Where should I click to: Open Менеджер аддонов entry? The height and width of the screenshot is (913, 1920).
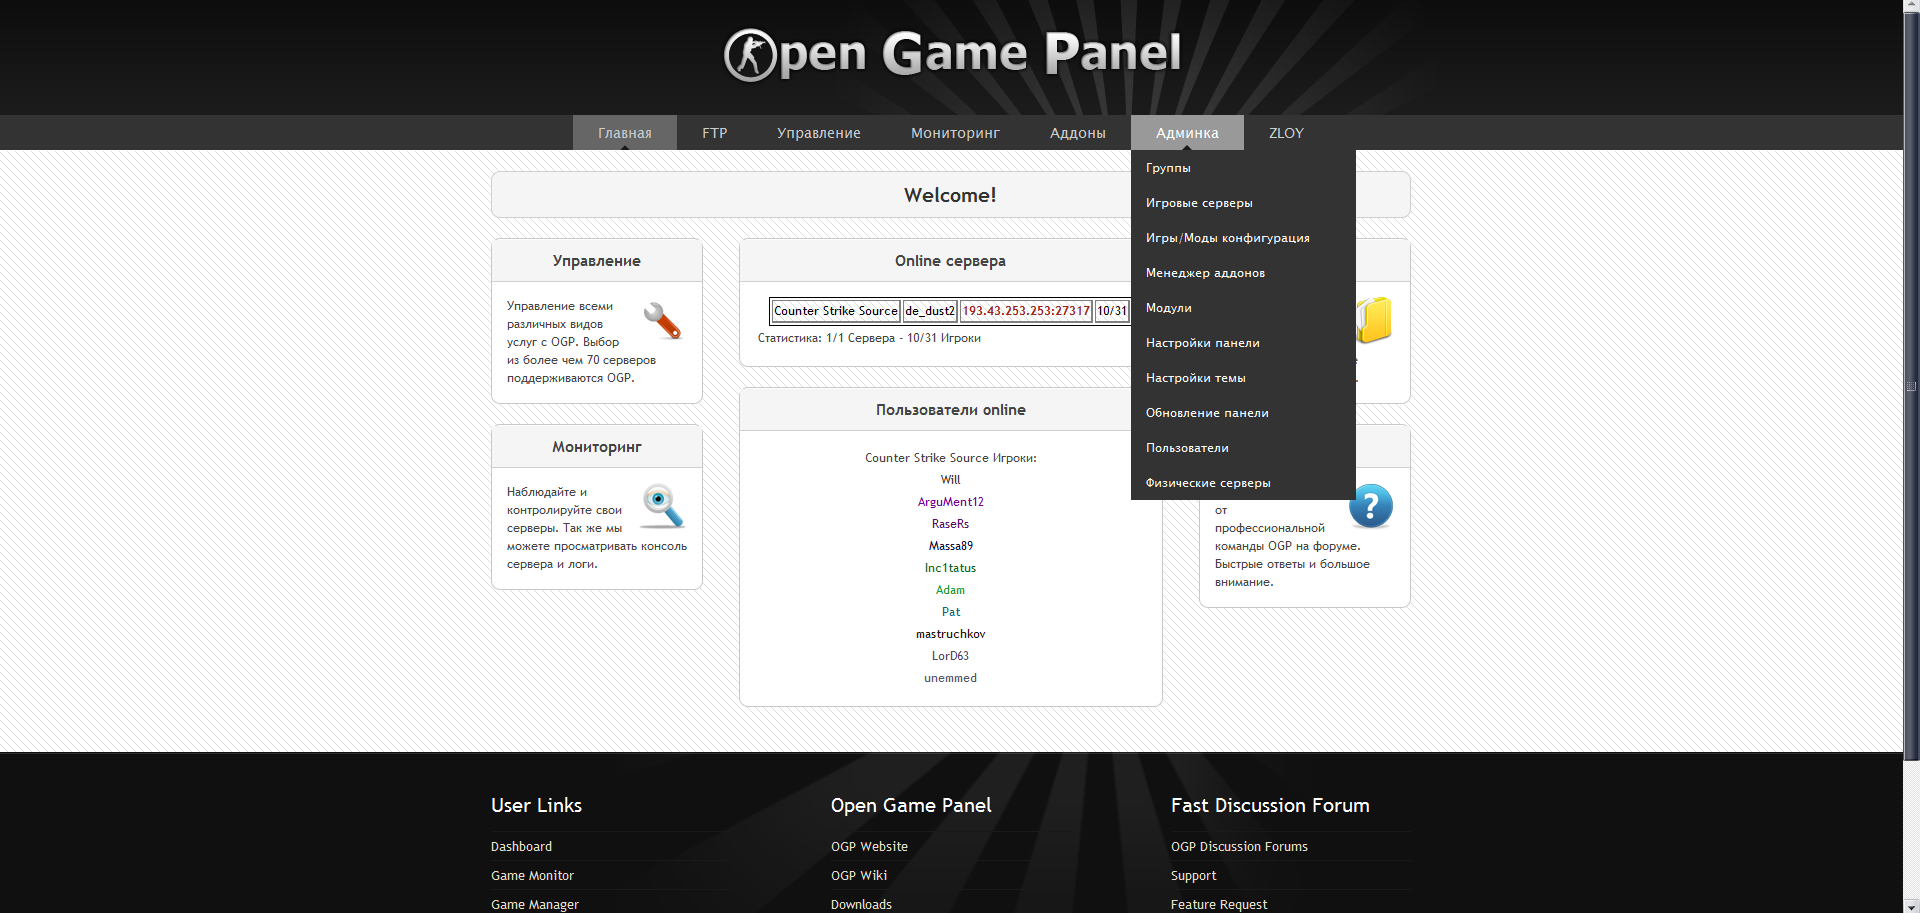tap(1243, 273)
